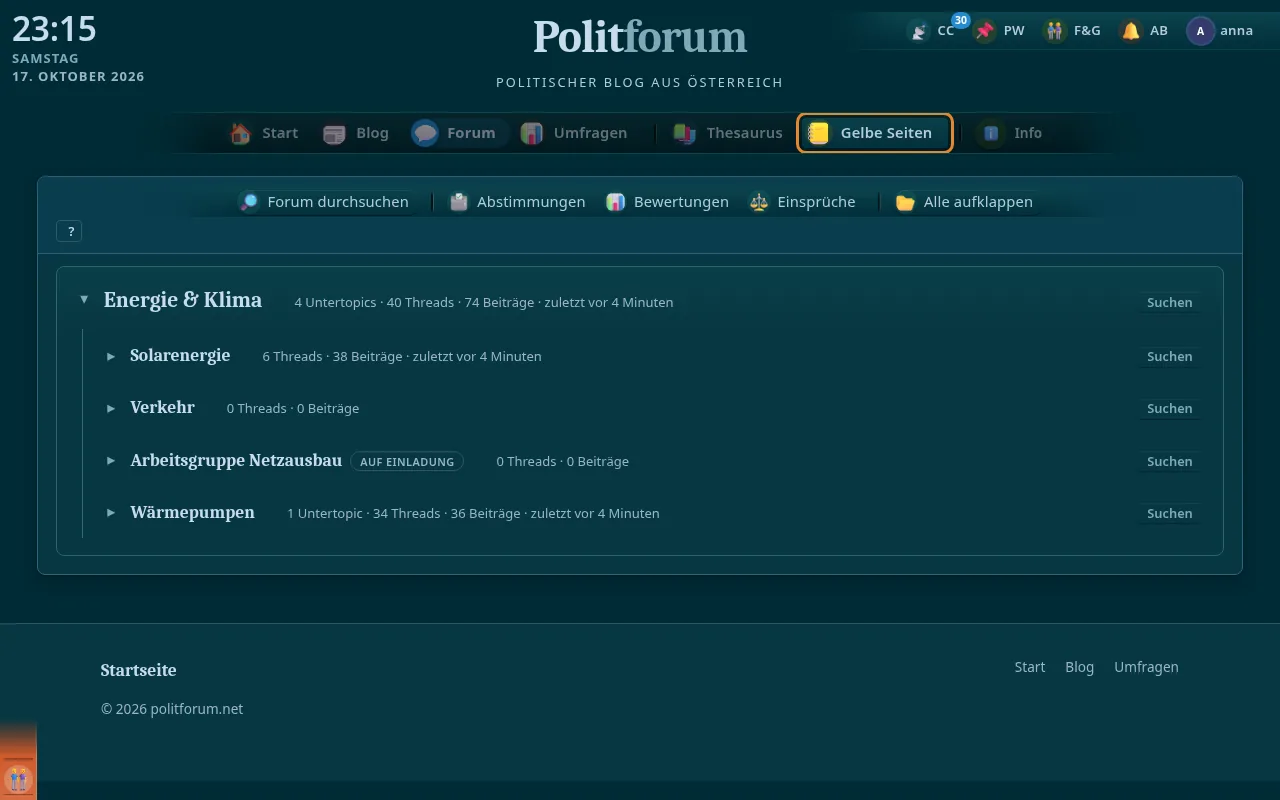Image resolution: width=1280 pixels, height=800 pixels.
Task: Click the Umfragen link in the footer
Action: pos(1146,667)
